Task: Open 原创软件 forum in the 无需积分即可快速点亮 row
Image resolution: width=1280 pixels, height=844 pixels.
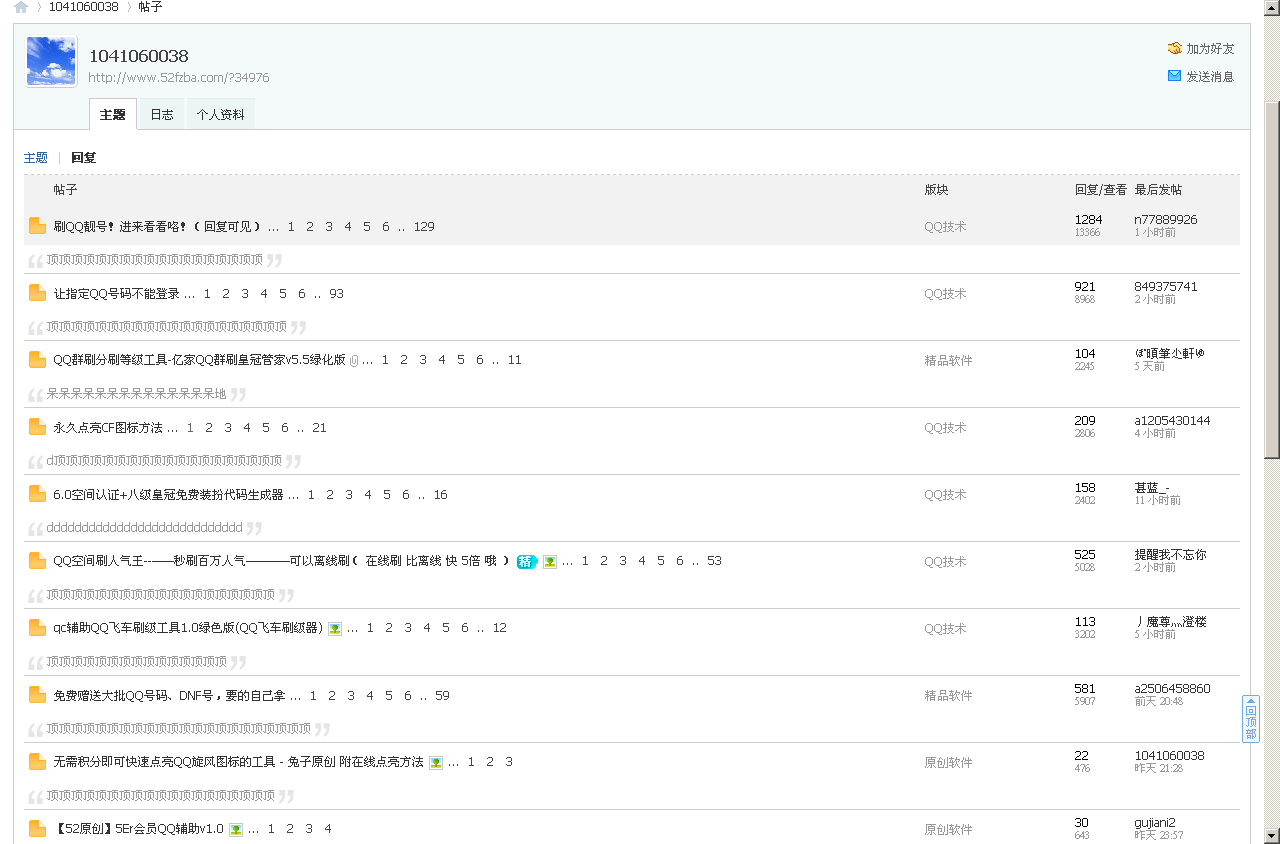Action: 948,763
